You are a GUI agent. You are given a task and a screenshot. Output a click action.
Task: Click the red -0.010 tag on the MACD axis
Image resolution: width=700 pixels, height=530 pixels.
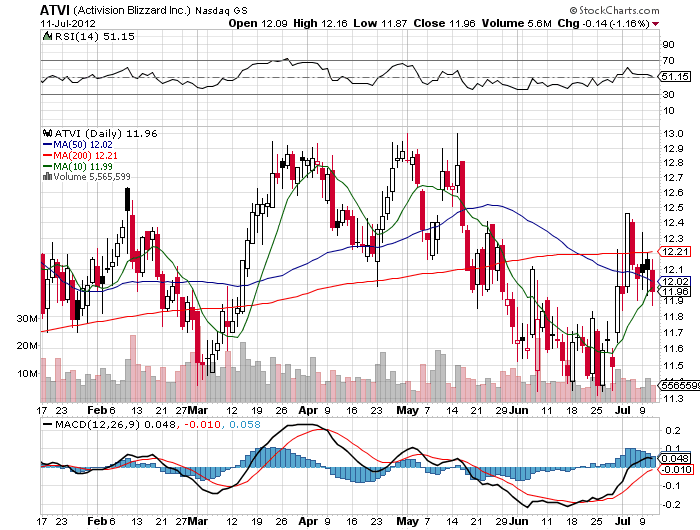point(676,469)
